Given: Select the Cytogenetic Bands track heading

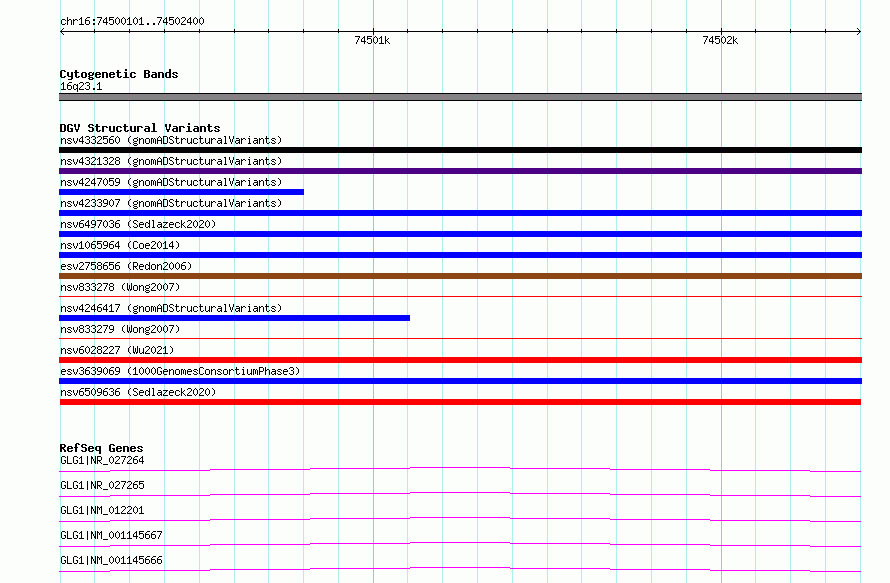Looking at the screenshot, I should [x=119, y=74].
